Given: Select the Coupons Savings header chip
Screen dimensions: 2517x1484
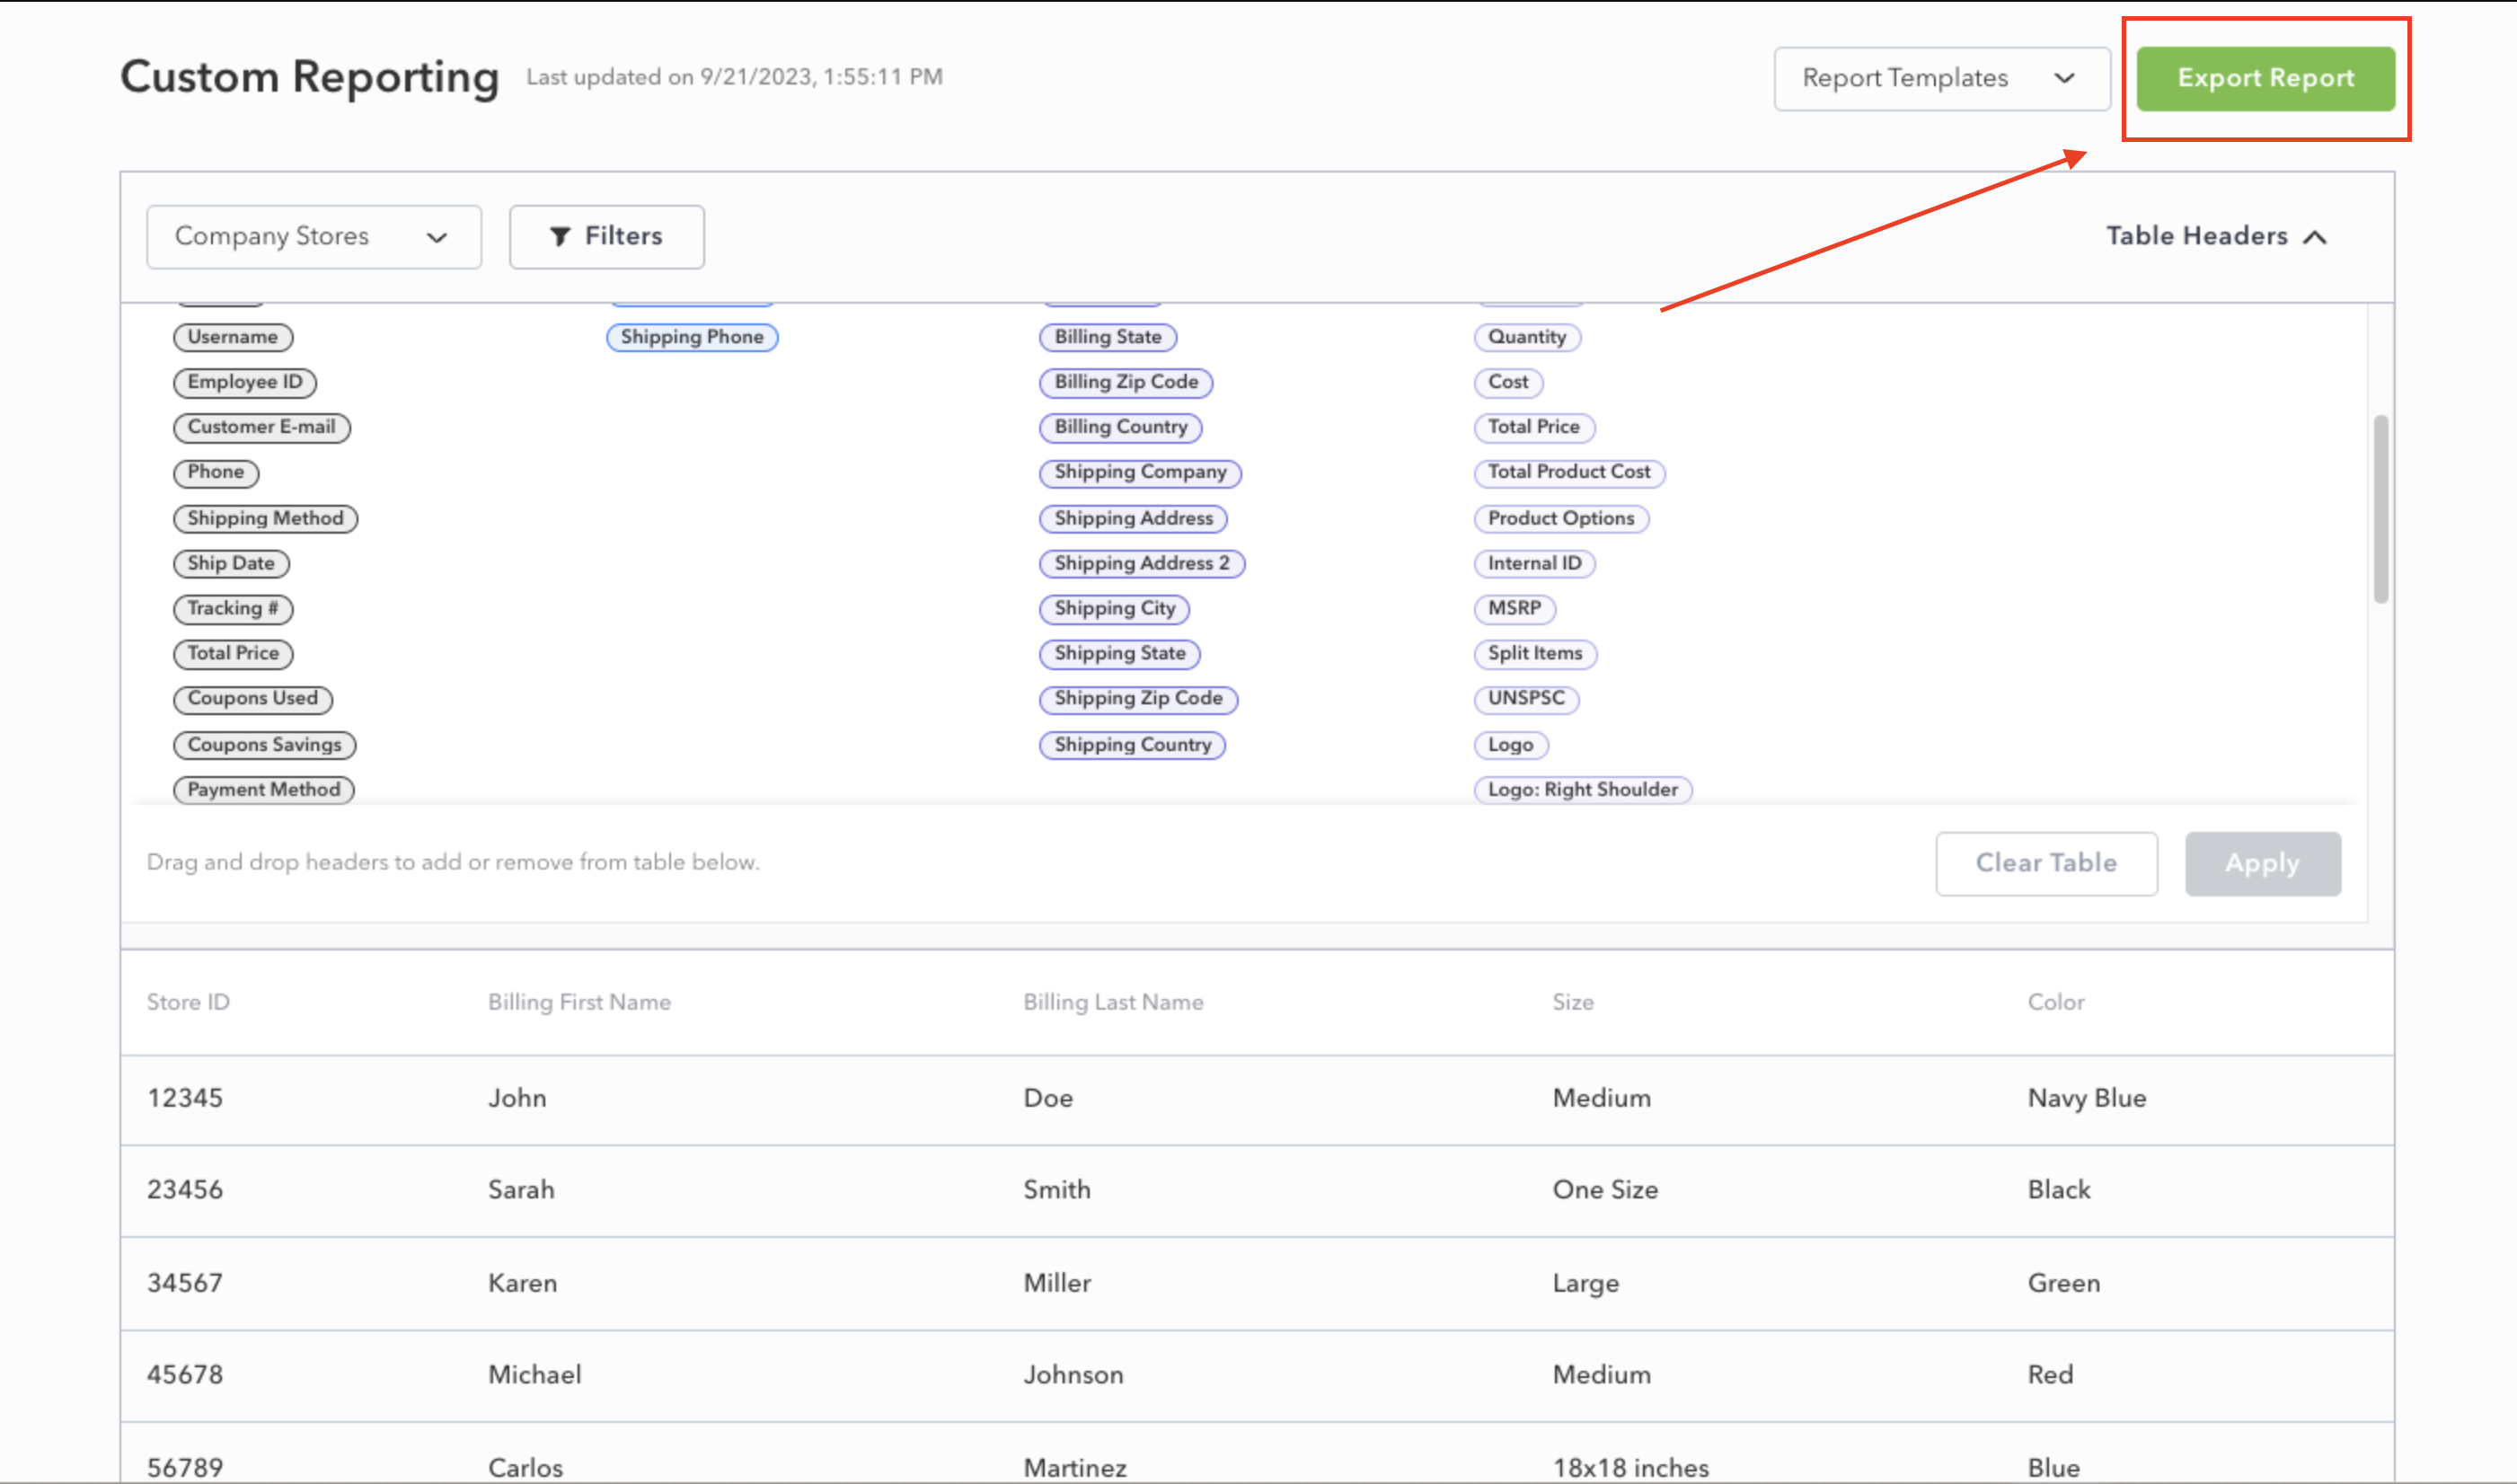Looking at the screenshot, I should pos(264,744).
